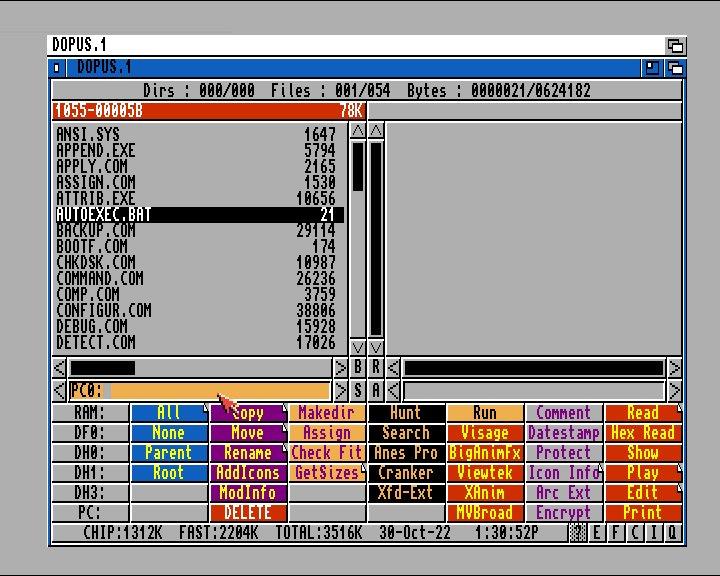Select the ANSI.SYS file entry

point(200,135)
